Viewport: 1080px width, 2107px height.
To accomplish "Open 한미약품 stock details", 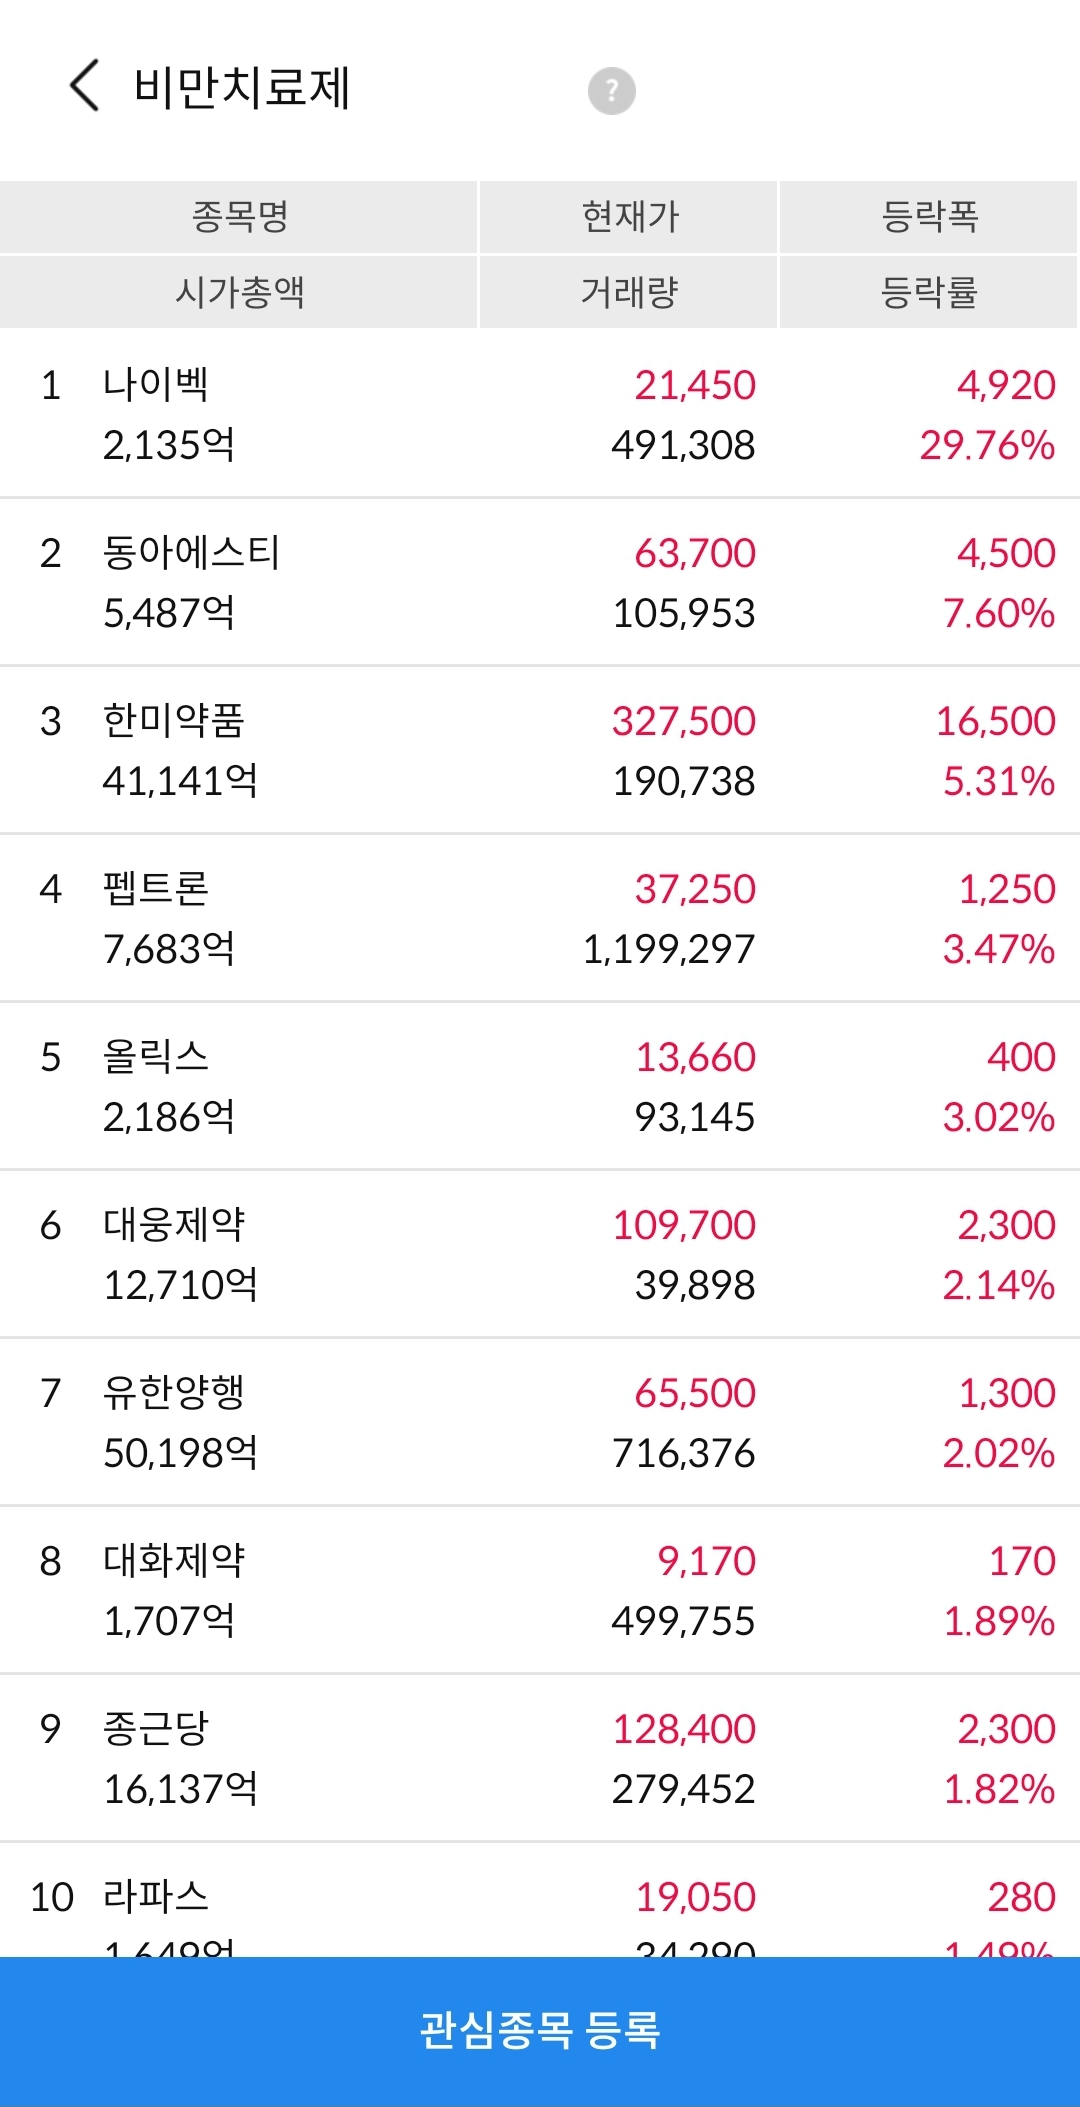I will point(540,750).
